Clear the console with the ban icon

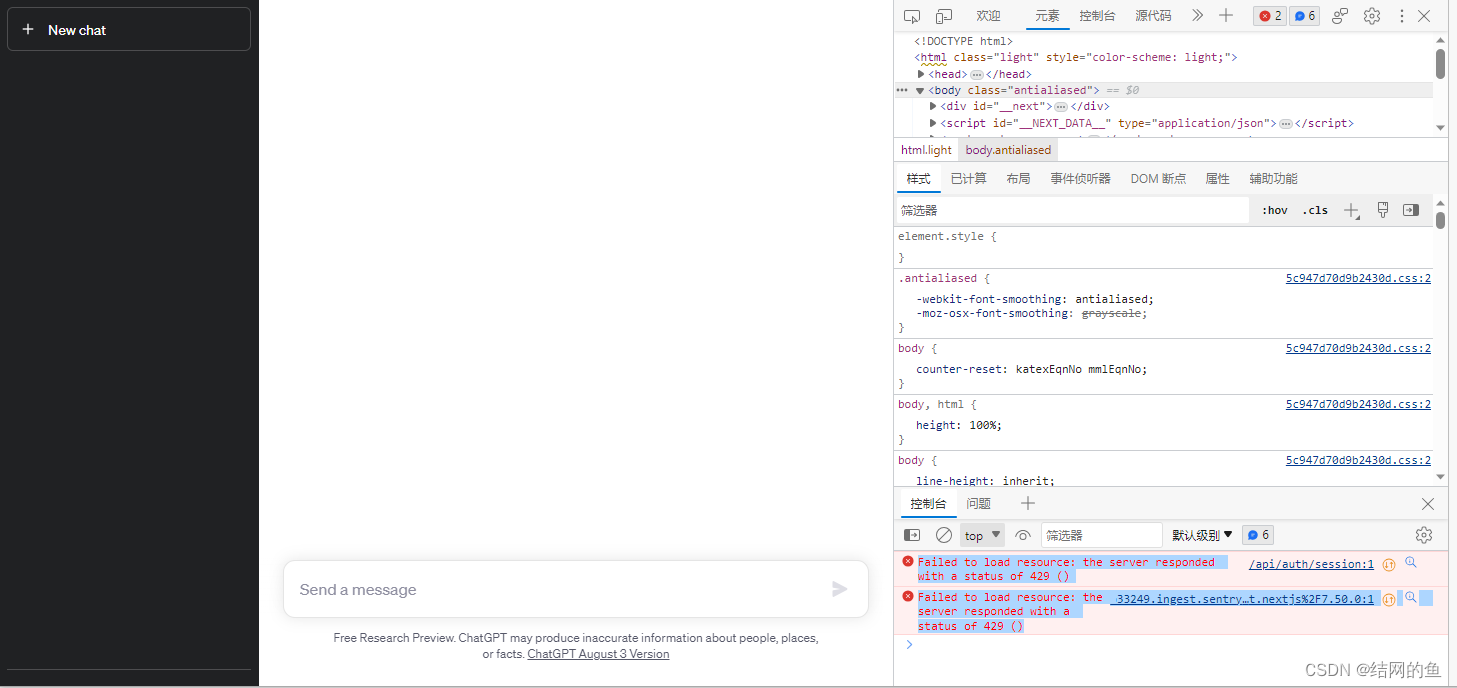(944, 535)
